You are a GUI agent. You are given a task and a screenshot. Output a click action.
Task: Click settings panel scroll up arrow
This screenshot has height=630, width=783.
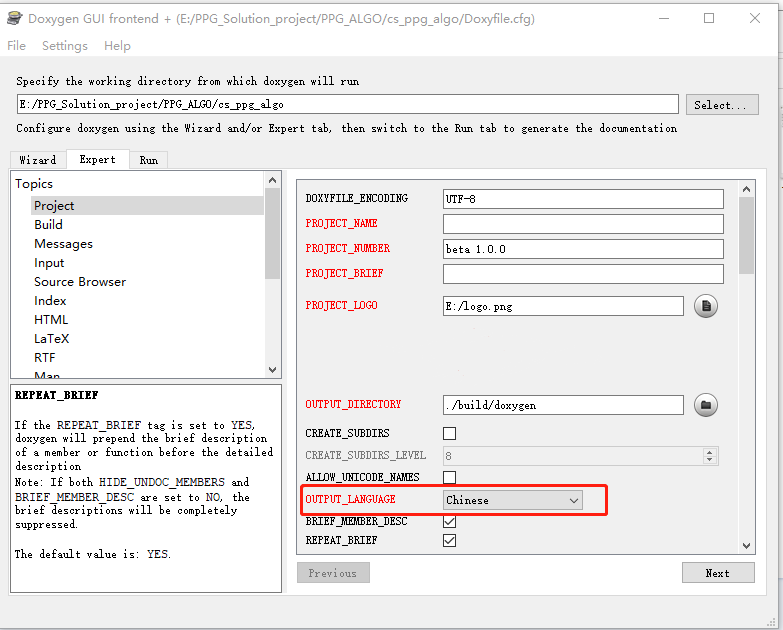(x=747, y=189)
